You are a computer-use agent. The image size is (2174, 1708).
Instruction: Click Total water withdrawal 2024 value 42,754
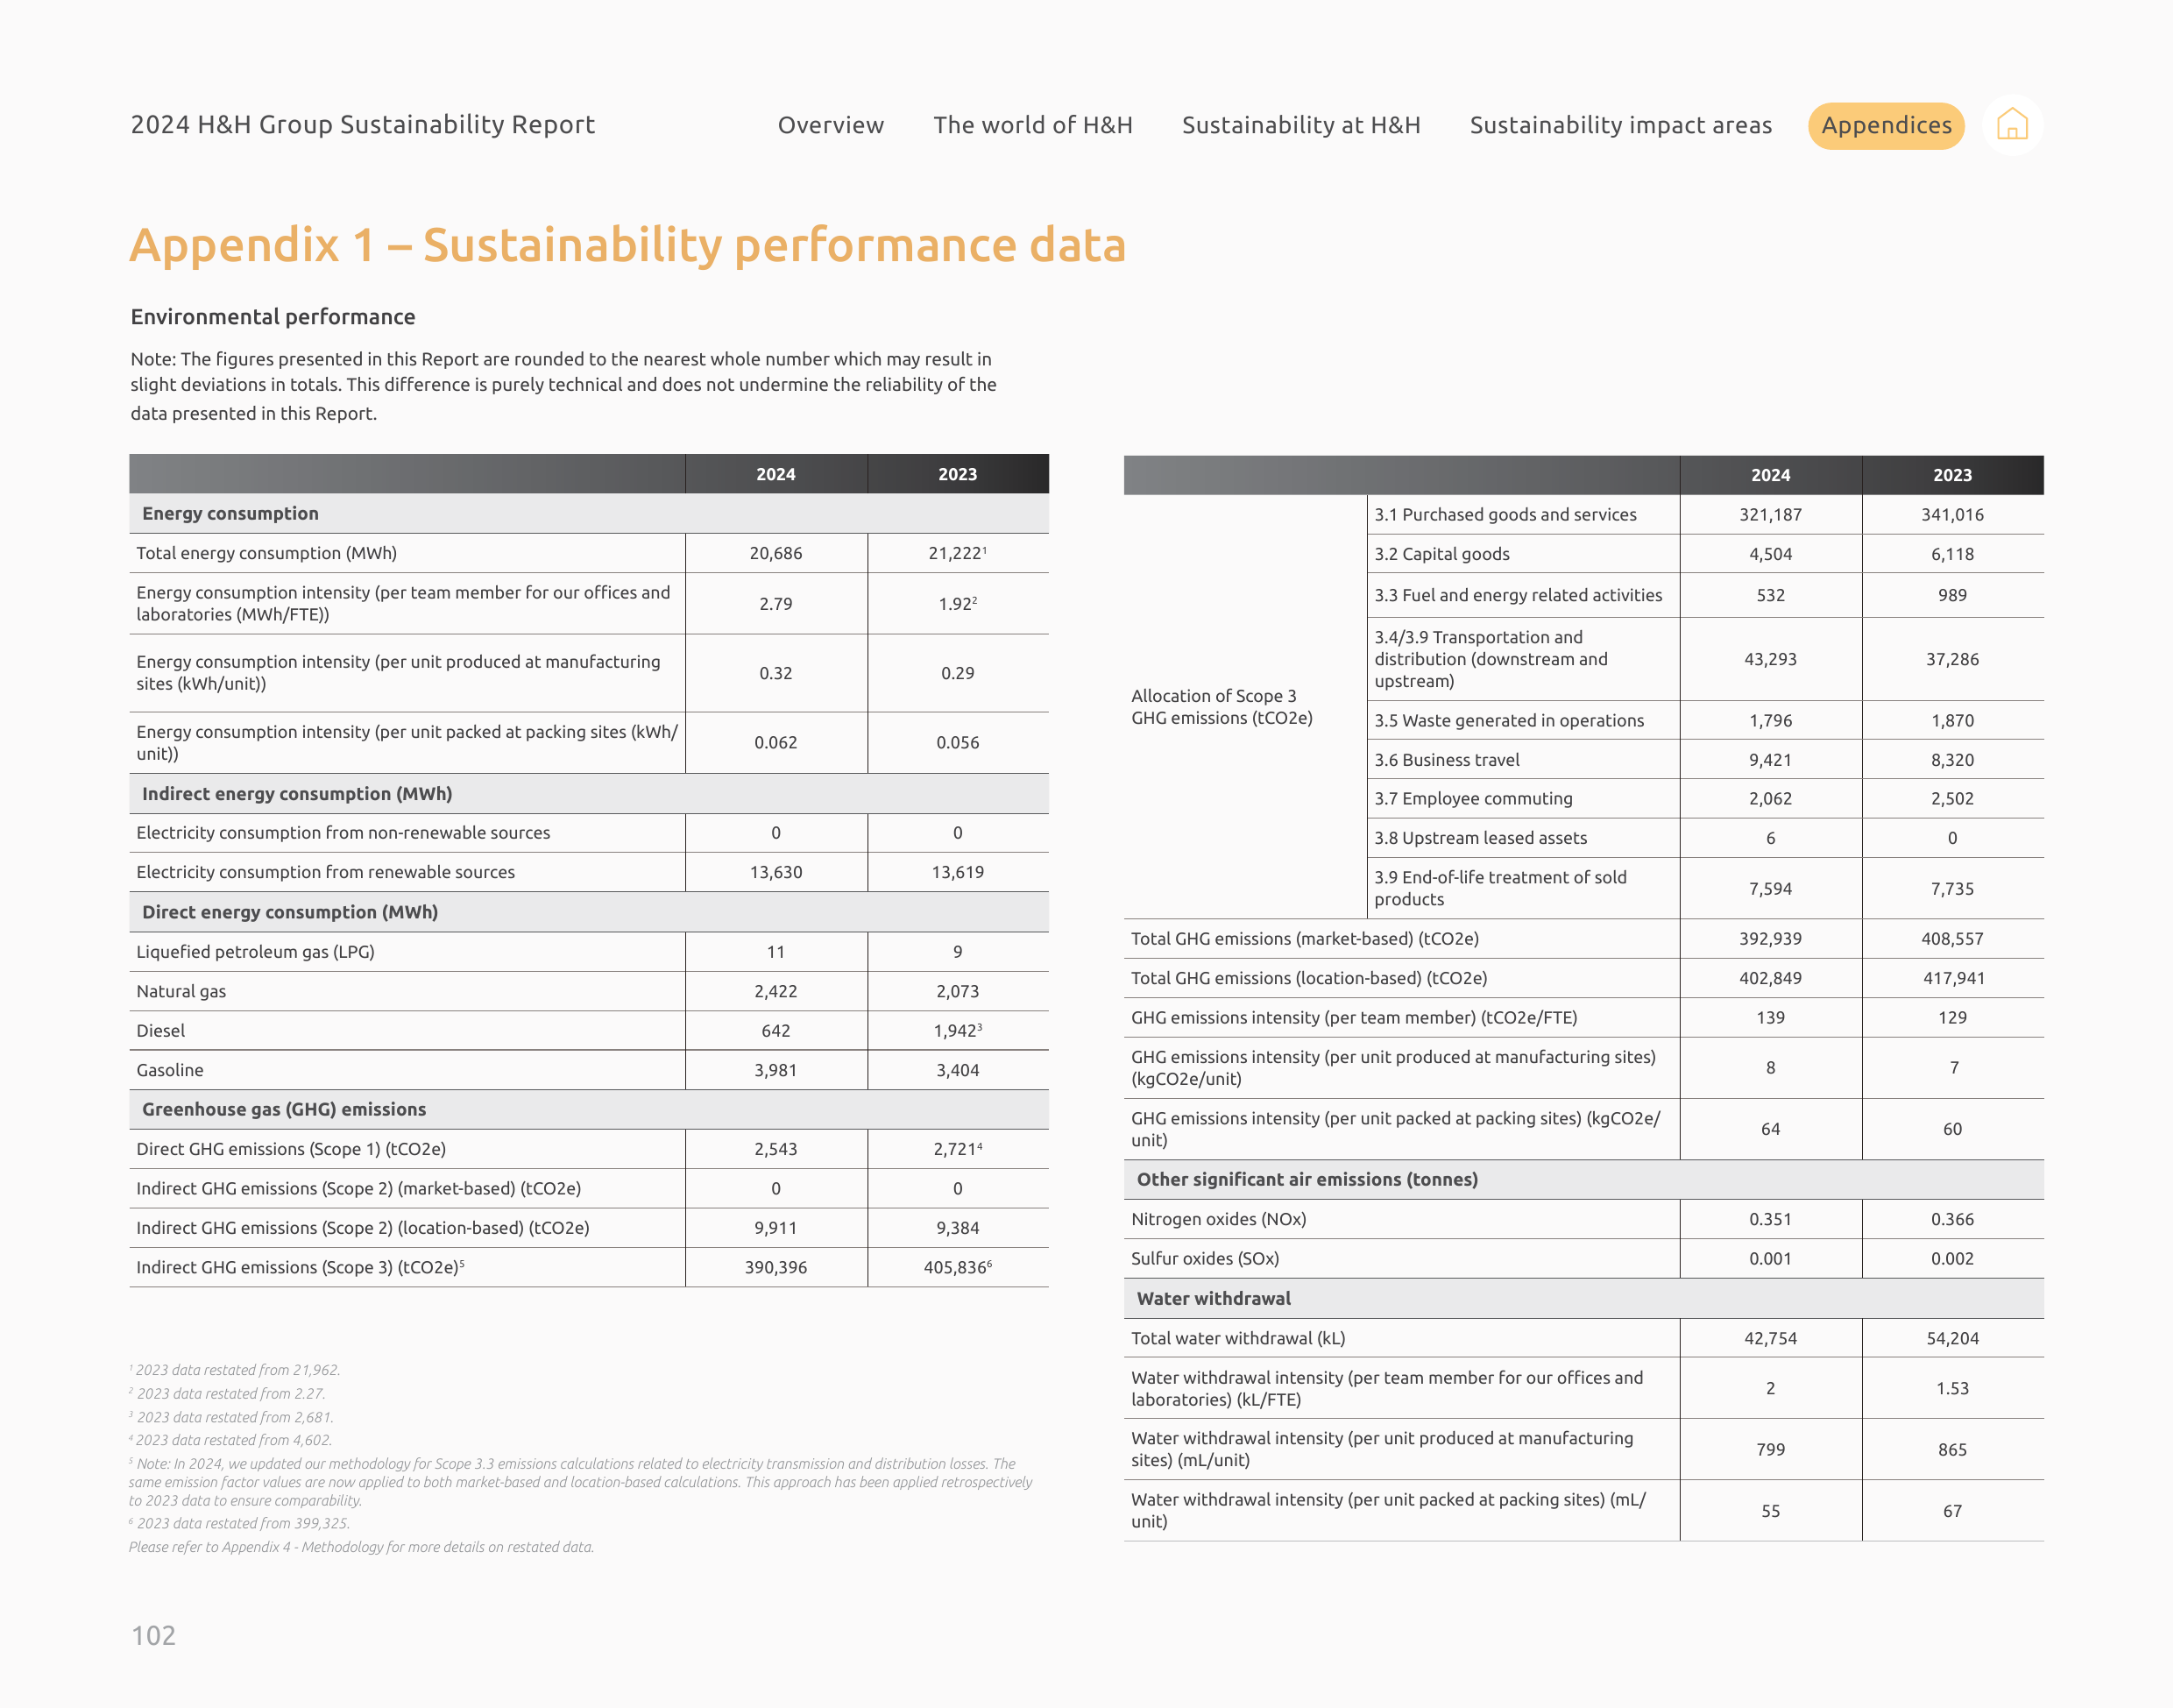click(x=1770, y=1338)
